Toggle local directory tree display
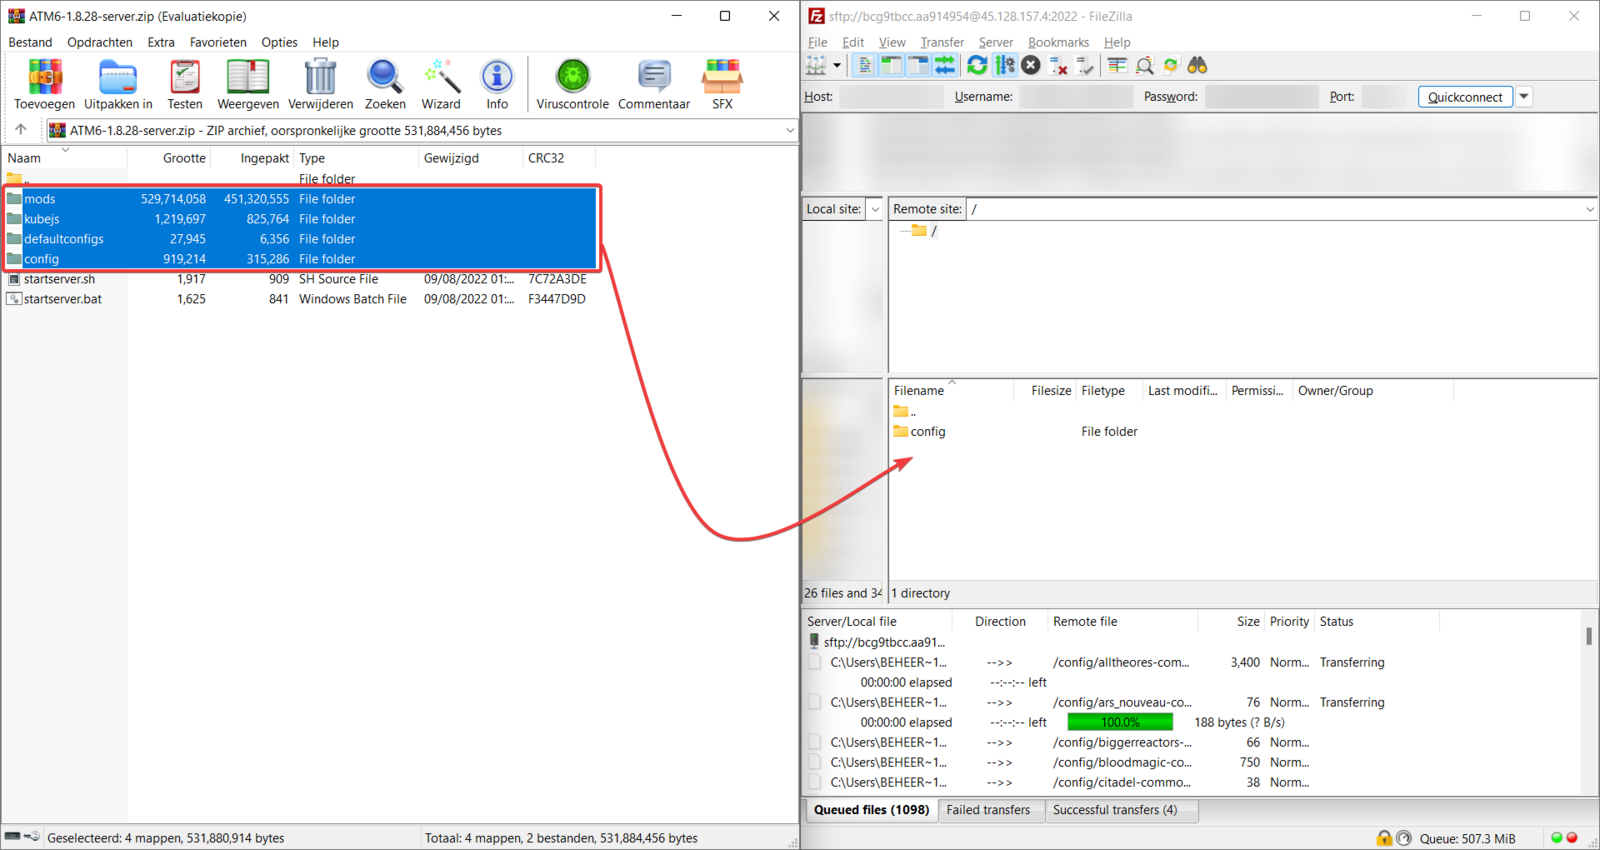Image resolution: width=1600 pixels, height=850 pixels. pos(891,66)
